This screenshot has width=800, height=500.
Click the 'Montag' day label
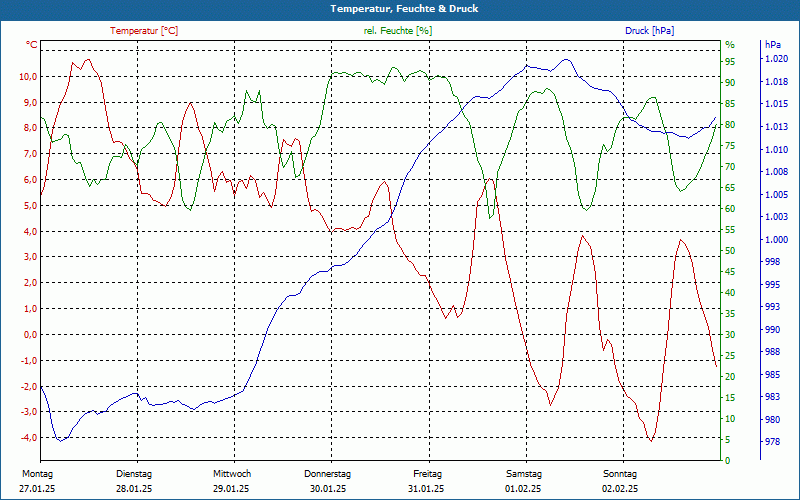(x=38, y=474)
